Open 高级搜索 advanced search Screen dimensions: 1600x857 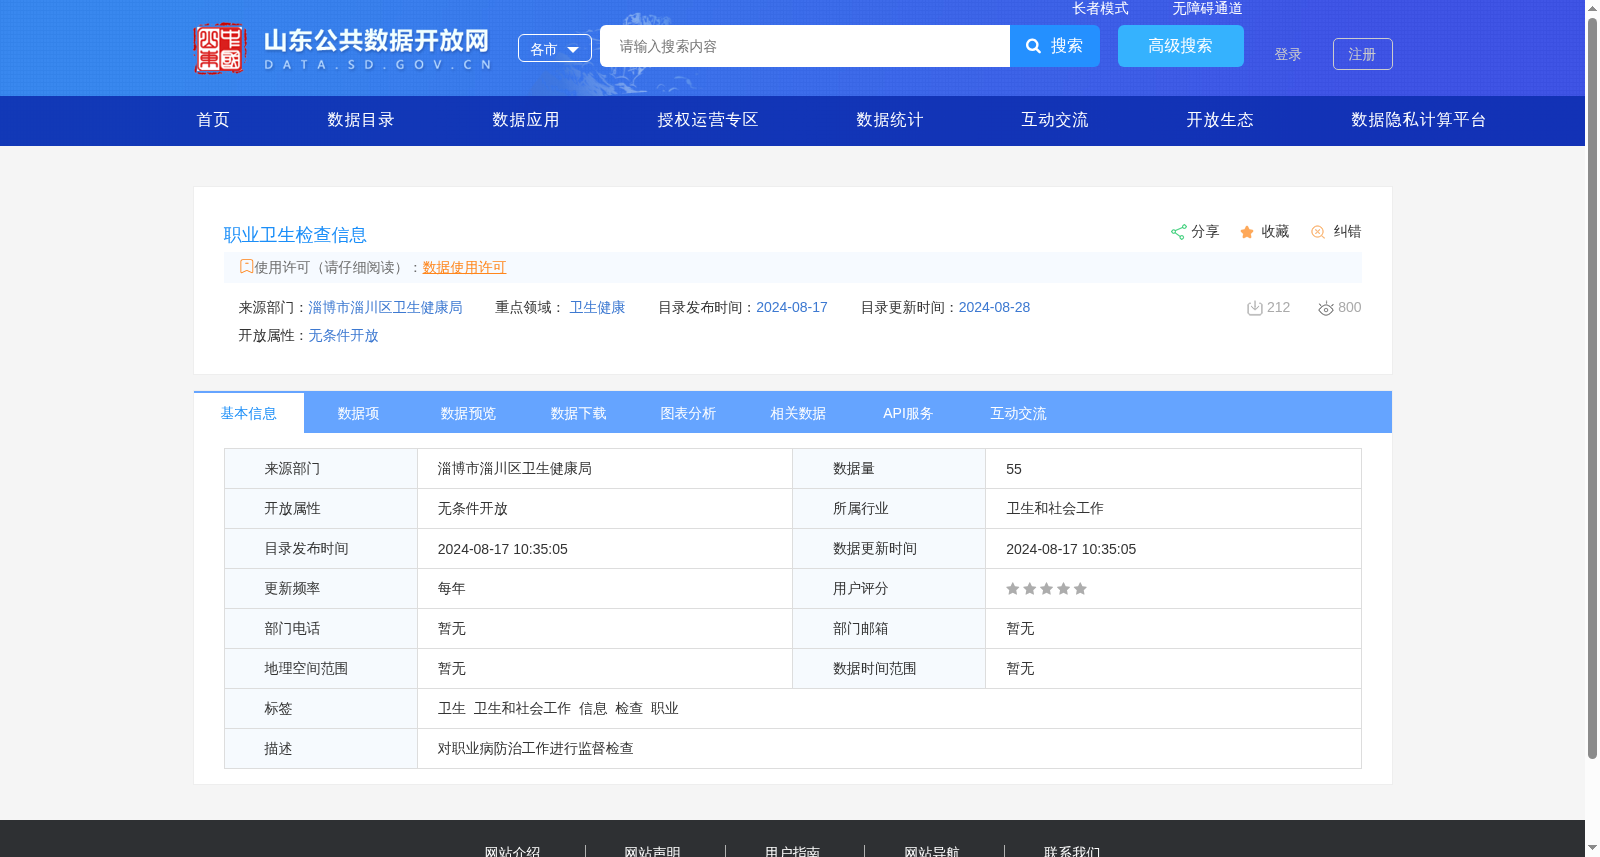1181,46
